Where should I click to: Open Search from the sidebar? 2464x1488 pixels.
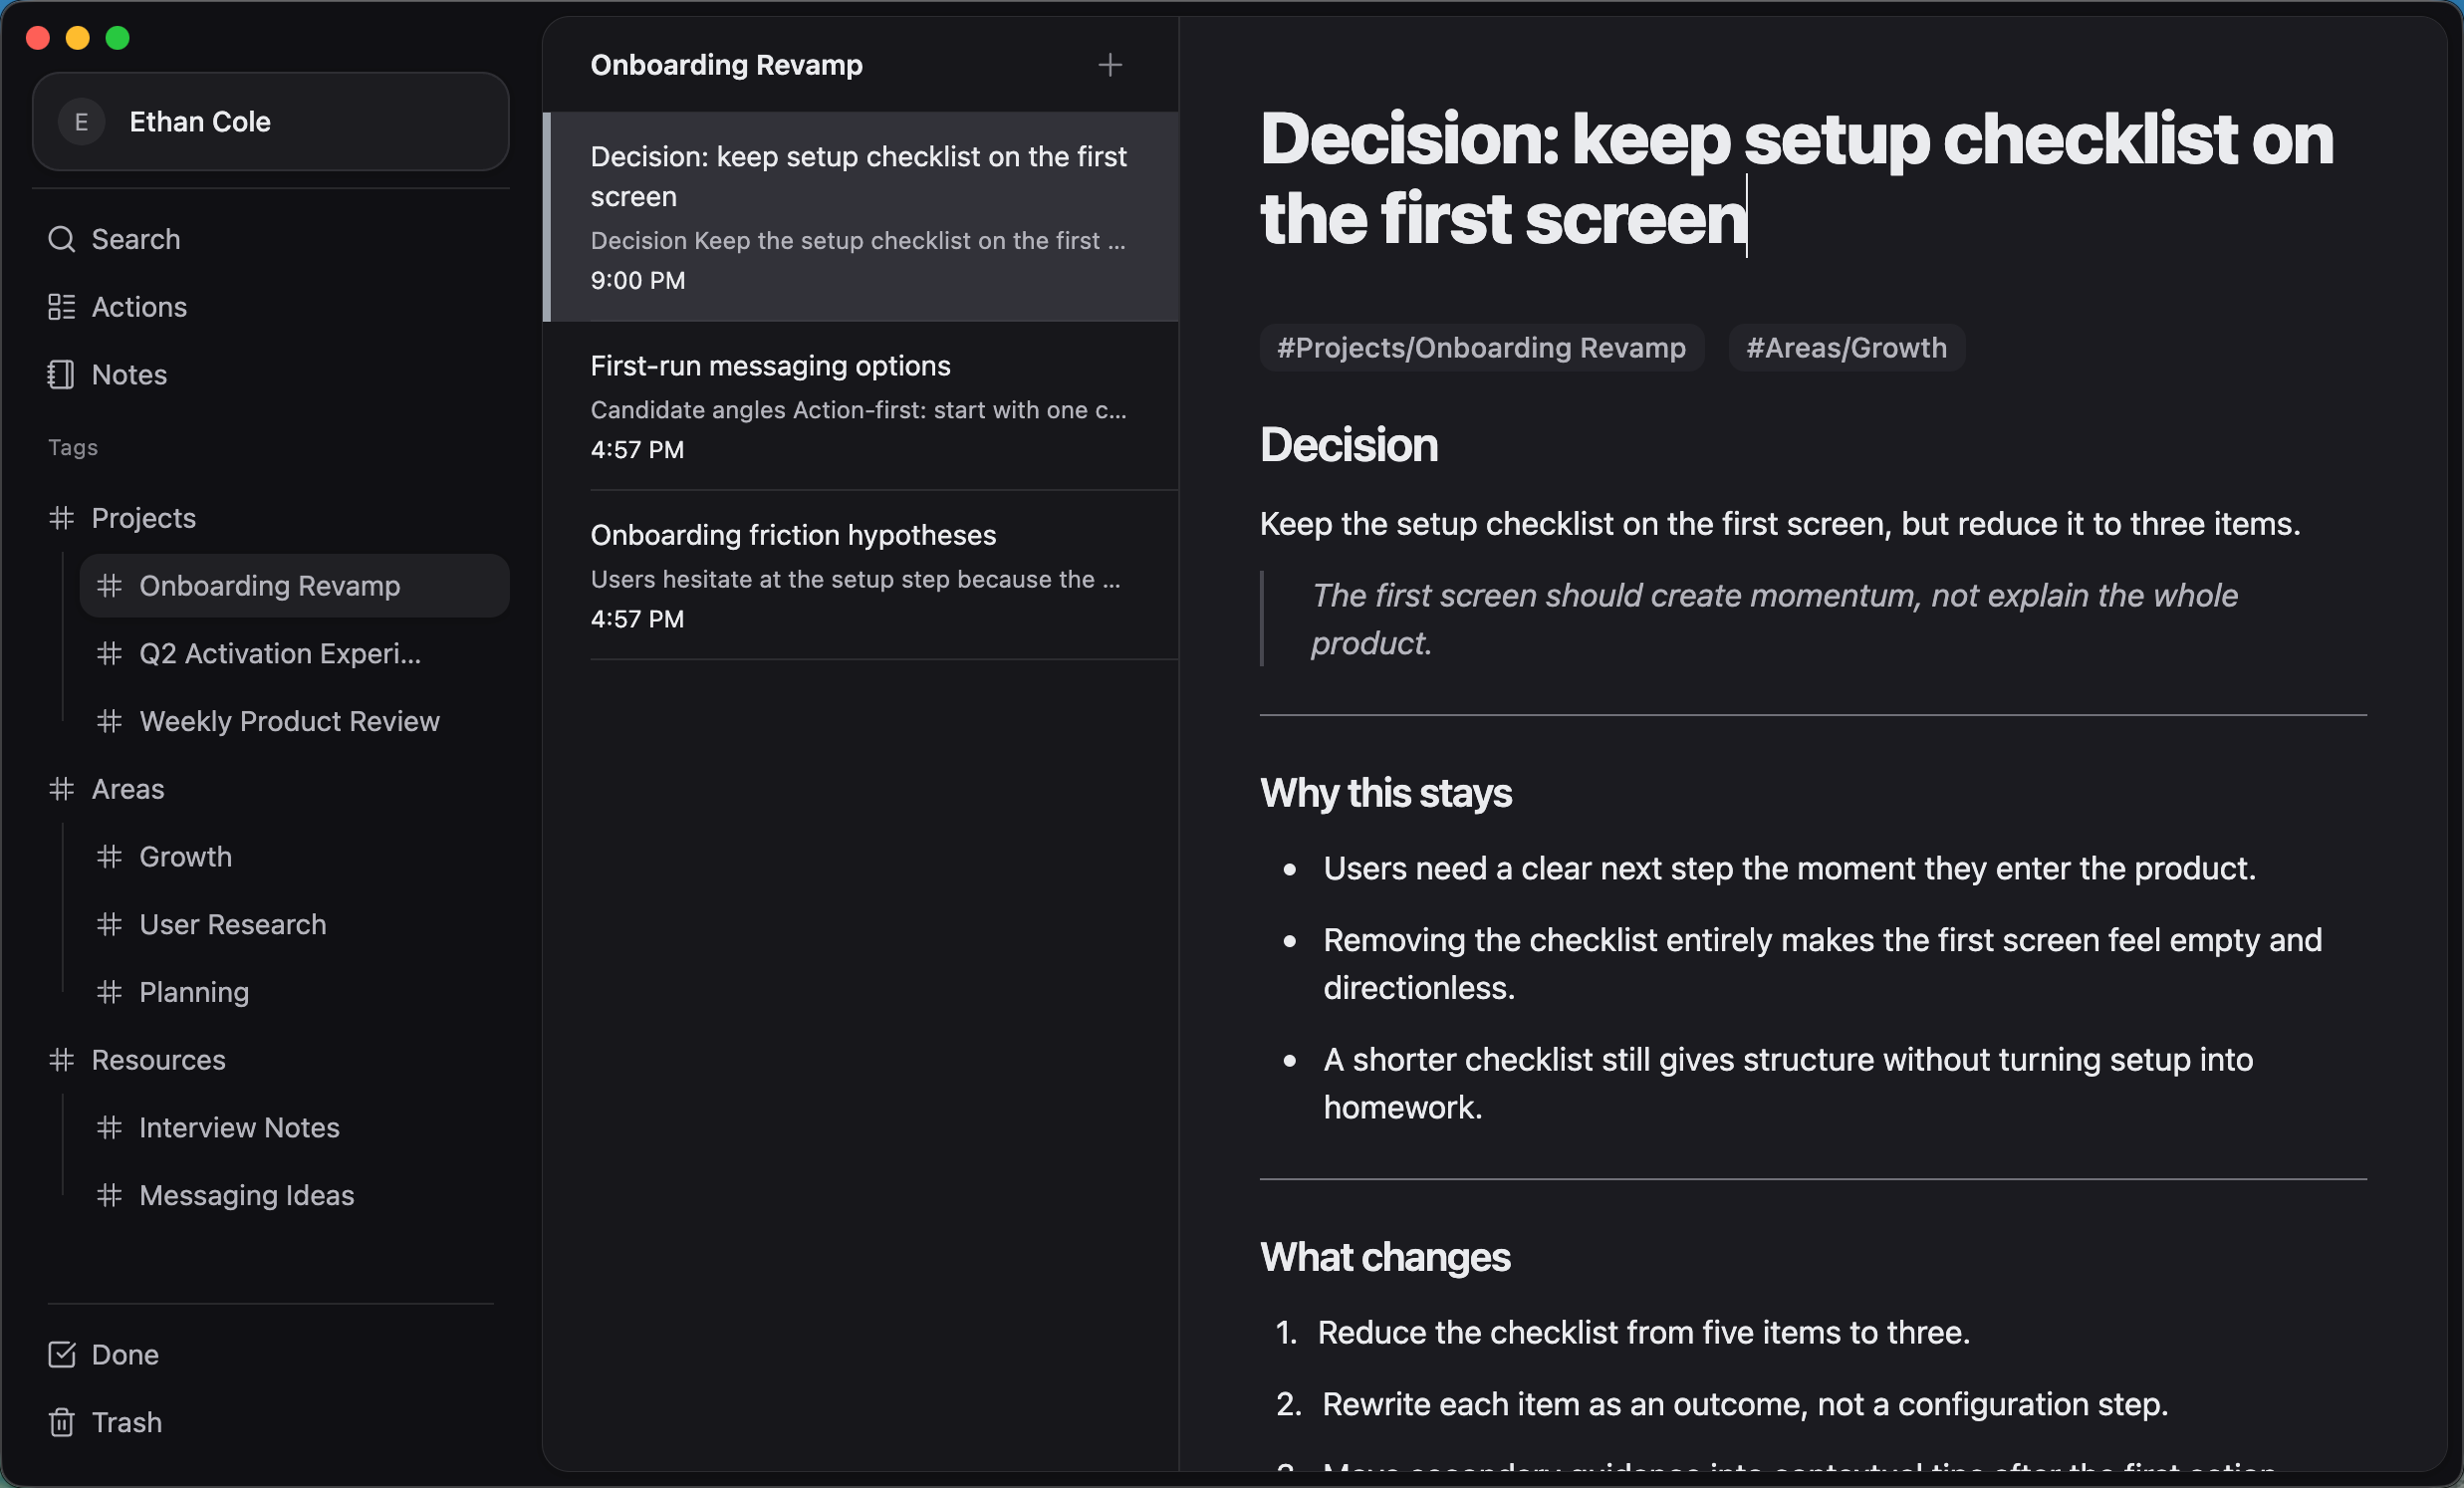135,239
